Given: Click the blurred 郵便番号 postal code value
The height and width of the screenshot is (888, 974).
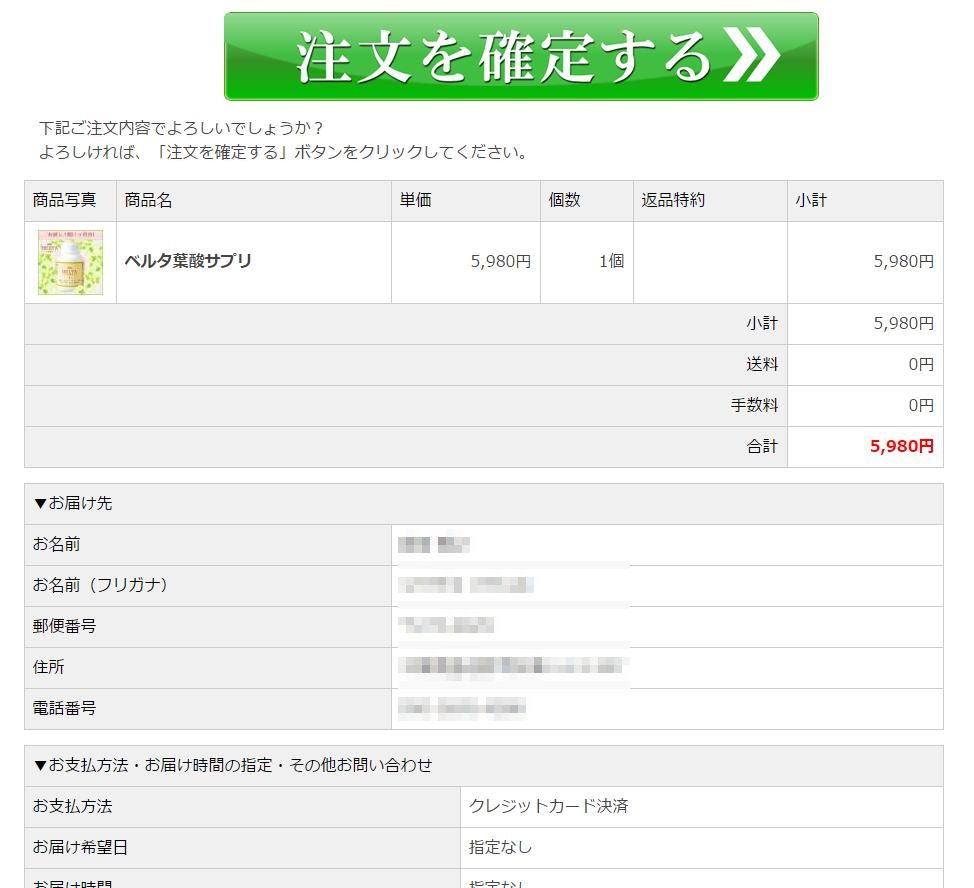Looking at the screenshot, I should pos(446,627).
